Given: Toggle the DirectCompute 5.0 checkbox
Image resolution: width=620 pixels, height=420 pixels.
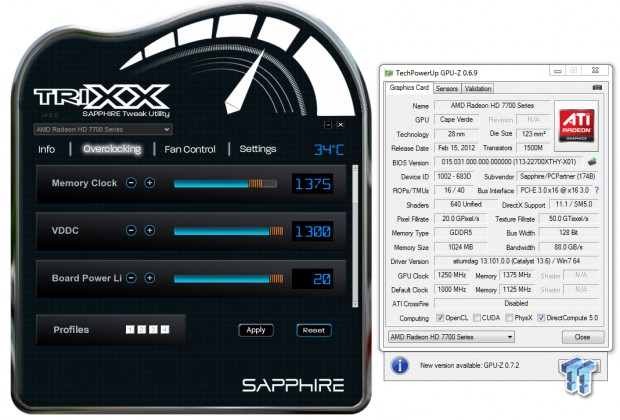Looking at the screenshot, I should point(541,318).
